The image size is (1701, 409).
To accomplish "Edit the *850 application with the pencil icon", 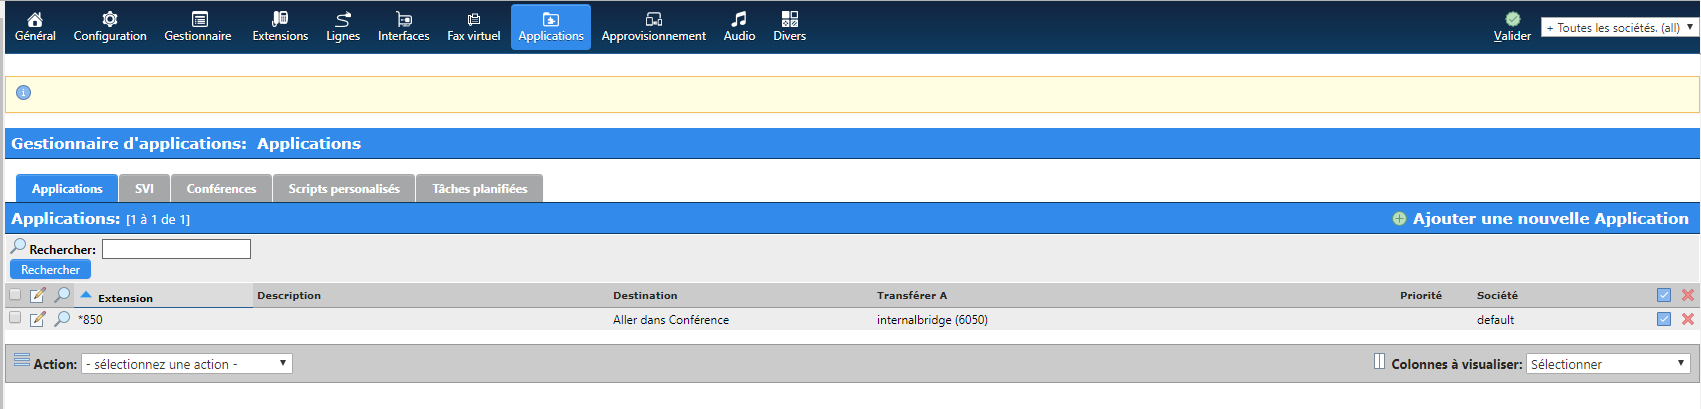I will coord(38,319).
